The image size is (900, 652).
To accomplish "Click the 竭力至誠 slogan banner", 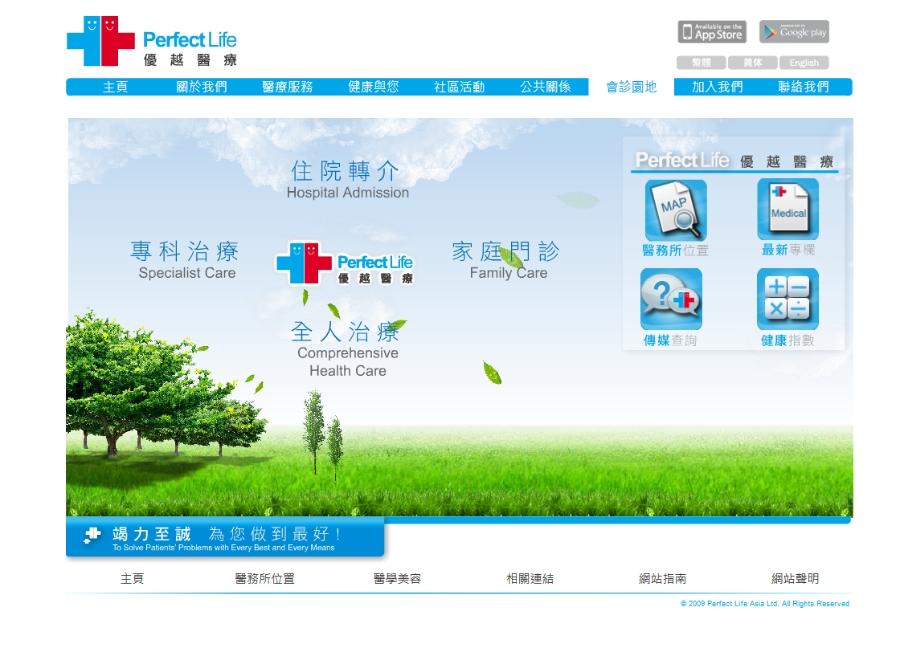I will [x=225, y=537].
